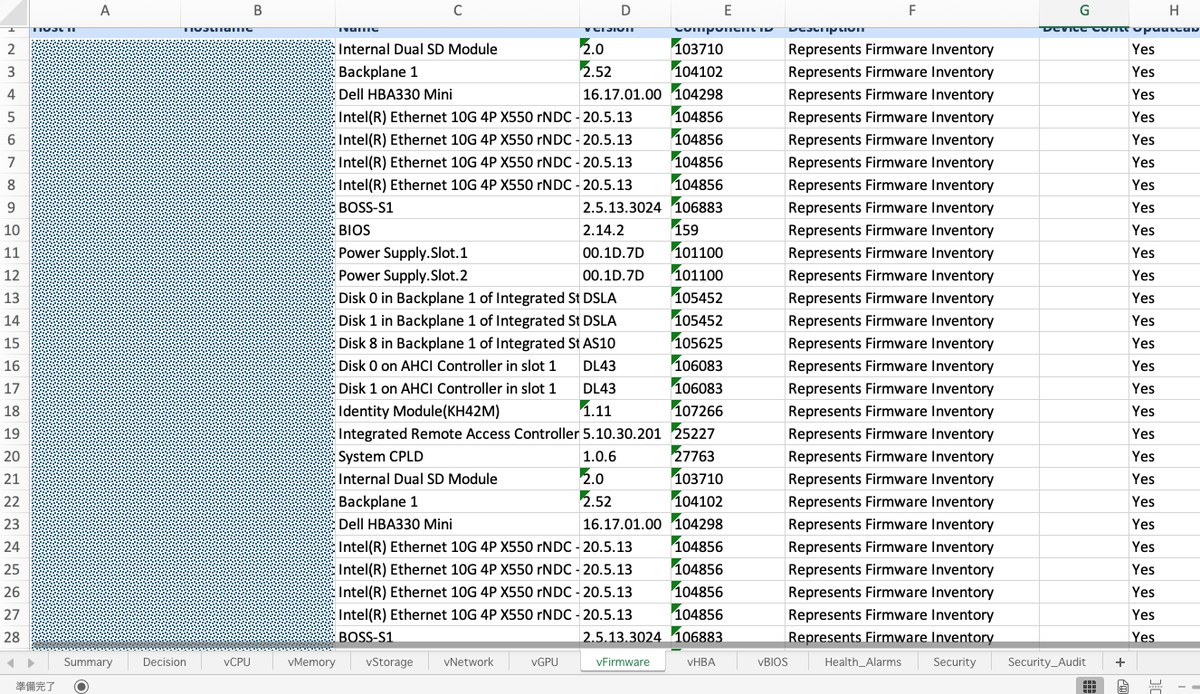Click component ID 106883 in row 9
The width and height of the screenshot is (1200, 694).
tap(728, 208)
